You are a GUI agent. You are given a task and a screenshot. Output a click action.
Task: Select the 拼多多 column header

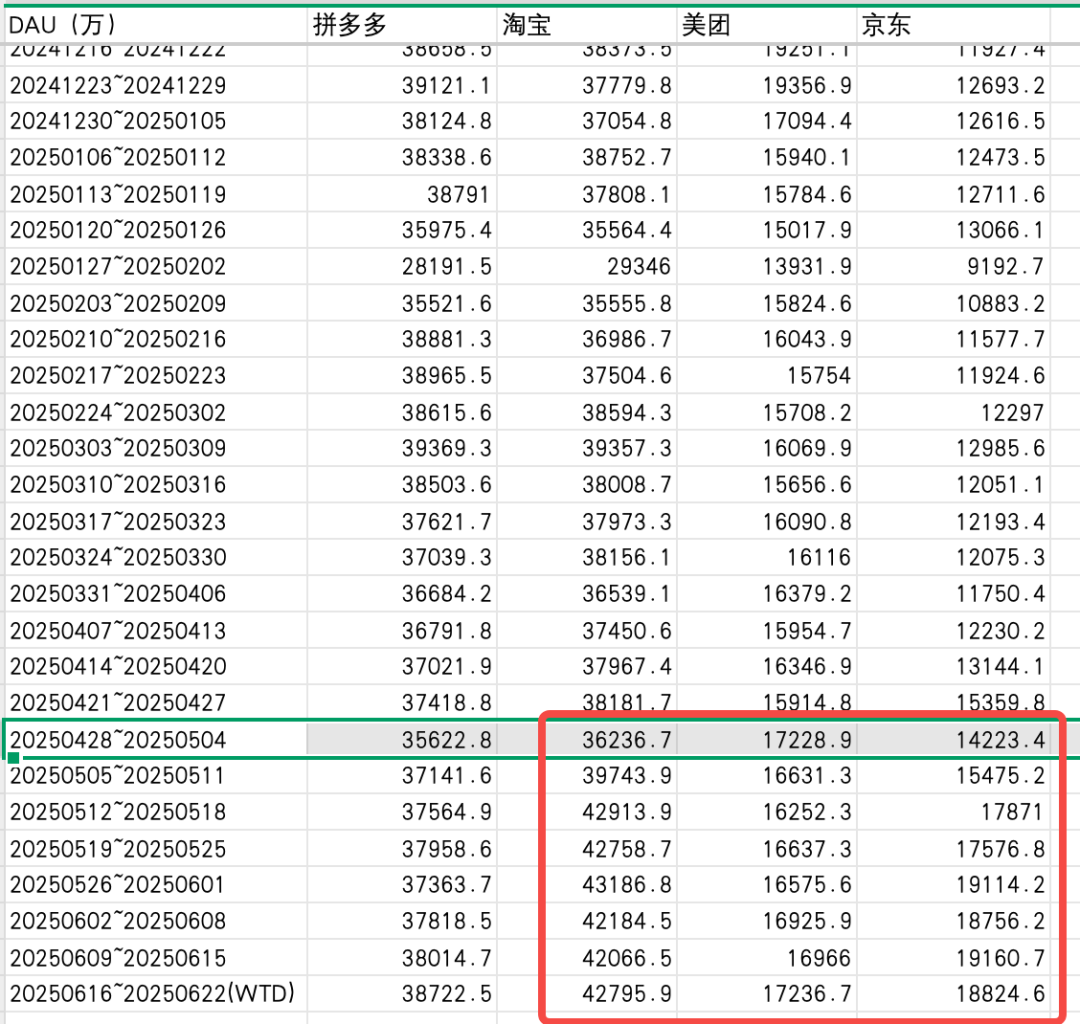click(x=402, y=25)
